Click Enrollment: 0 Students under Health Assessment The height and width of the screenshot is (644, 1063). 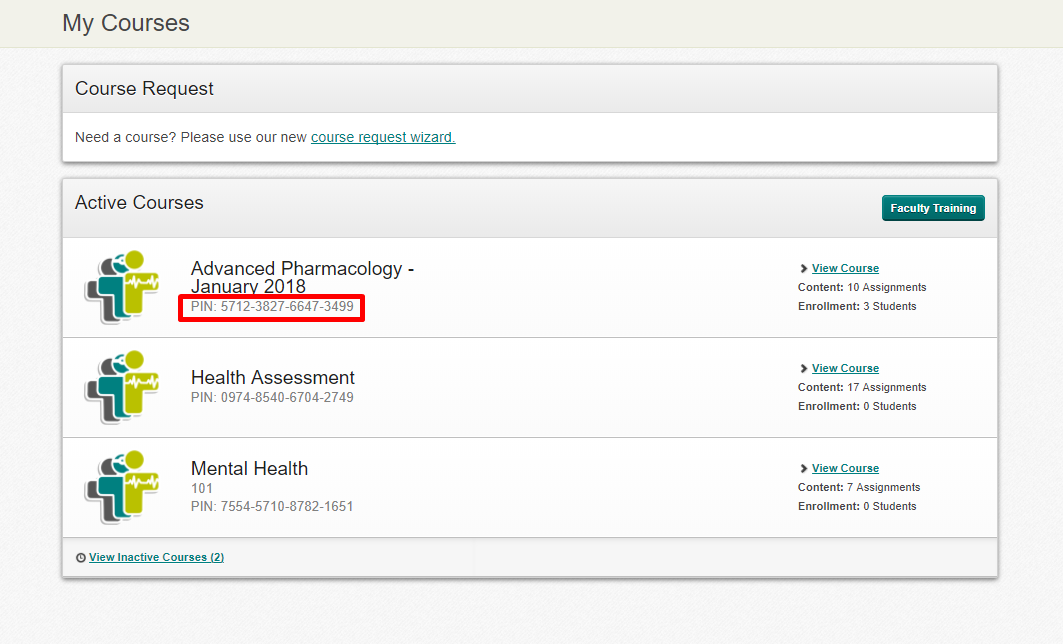857,406
